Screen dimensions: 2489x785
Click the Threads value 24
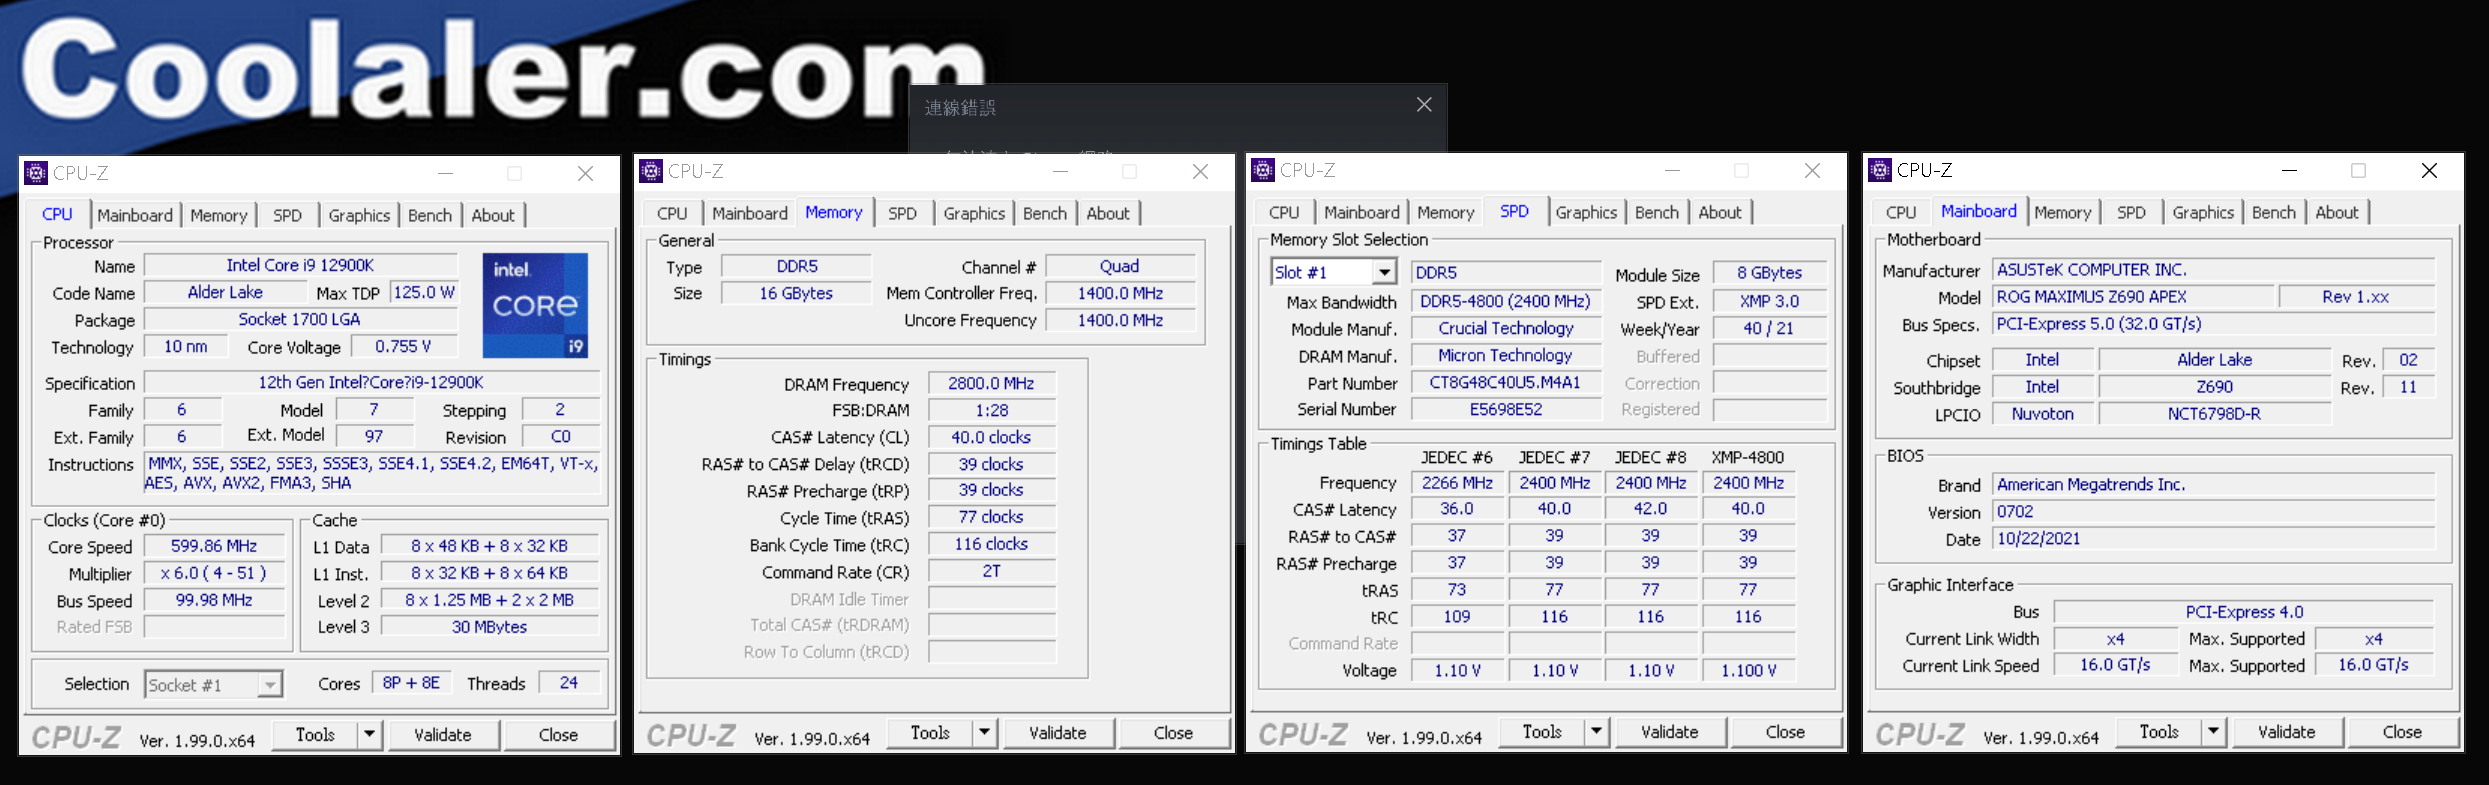coord(568,682)
